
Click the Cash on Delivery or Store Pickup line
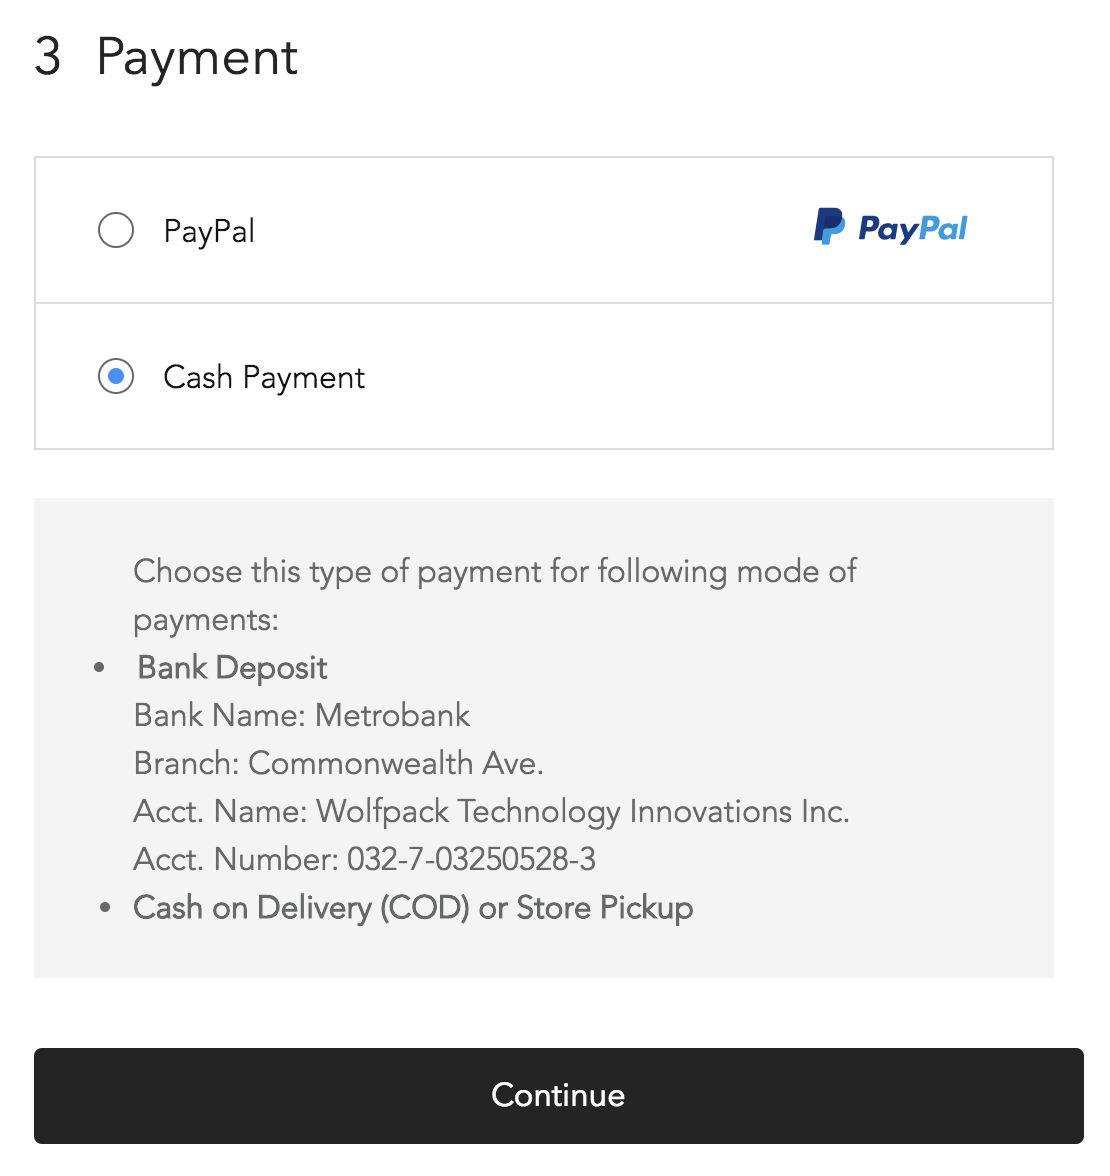click(413, 908)
